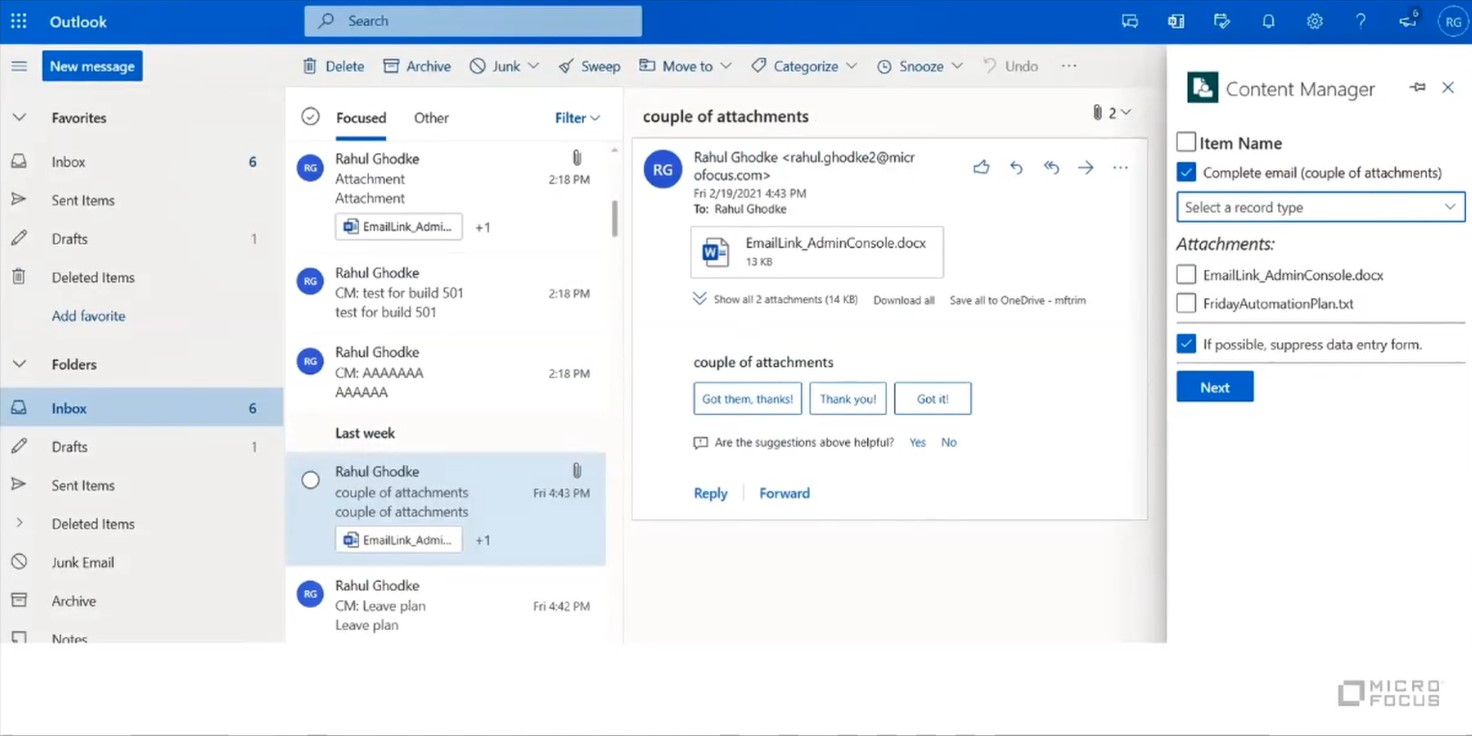Click Download all link
Screen dimensions: 1472x736
(x=904, y=300)
